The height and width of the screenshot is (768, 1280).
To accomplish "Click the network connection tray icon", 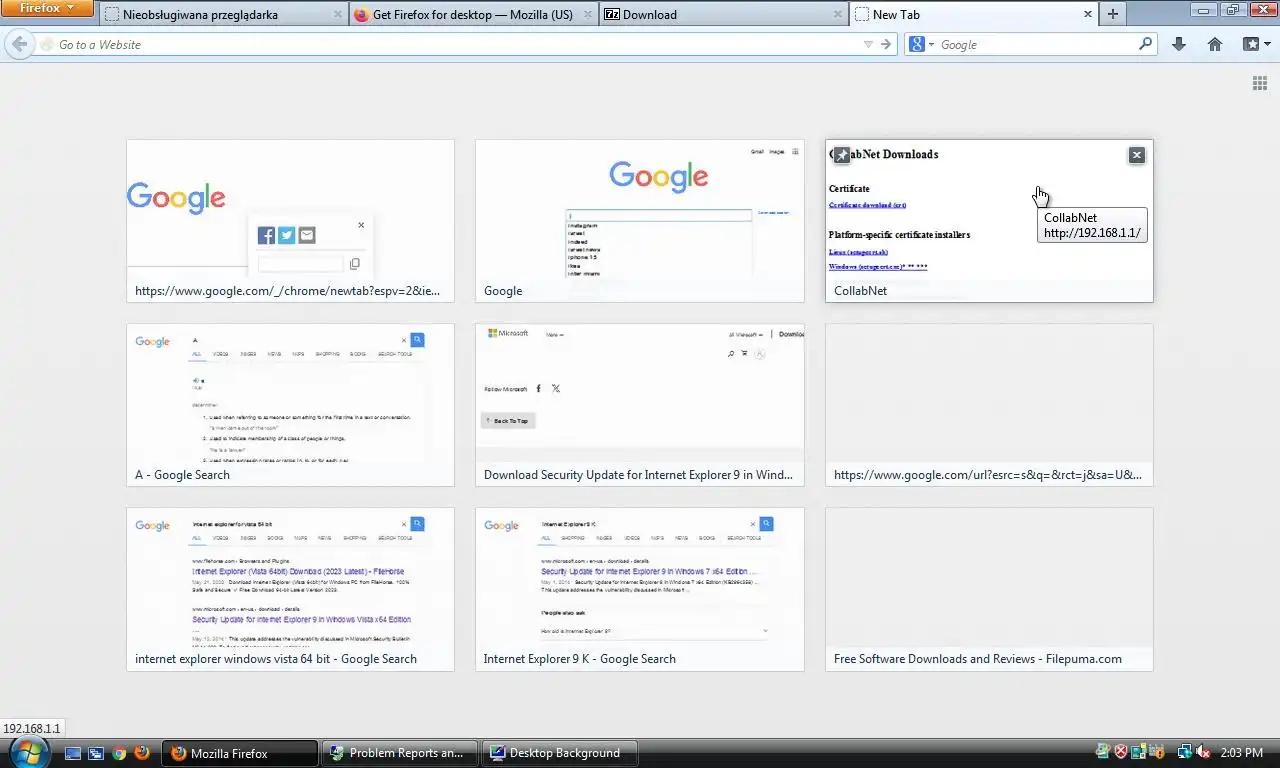I will pyautogui.click(x=1184, y=752).
